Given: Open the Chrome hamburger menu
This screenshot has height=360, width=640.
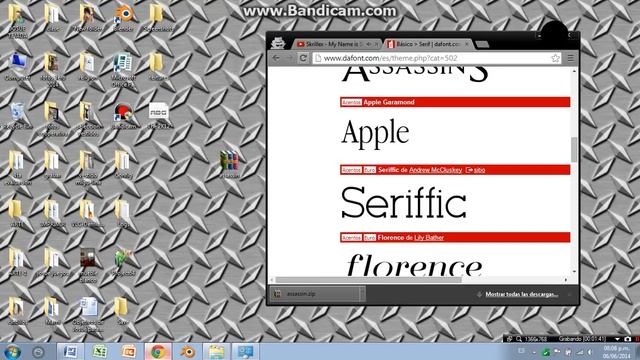Looking at the screenshot, I should (570, 58).
